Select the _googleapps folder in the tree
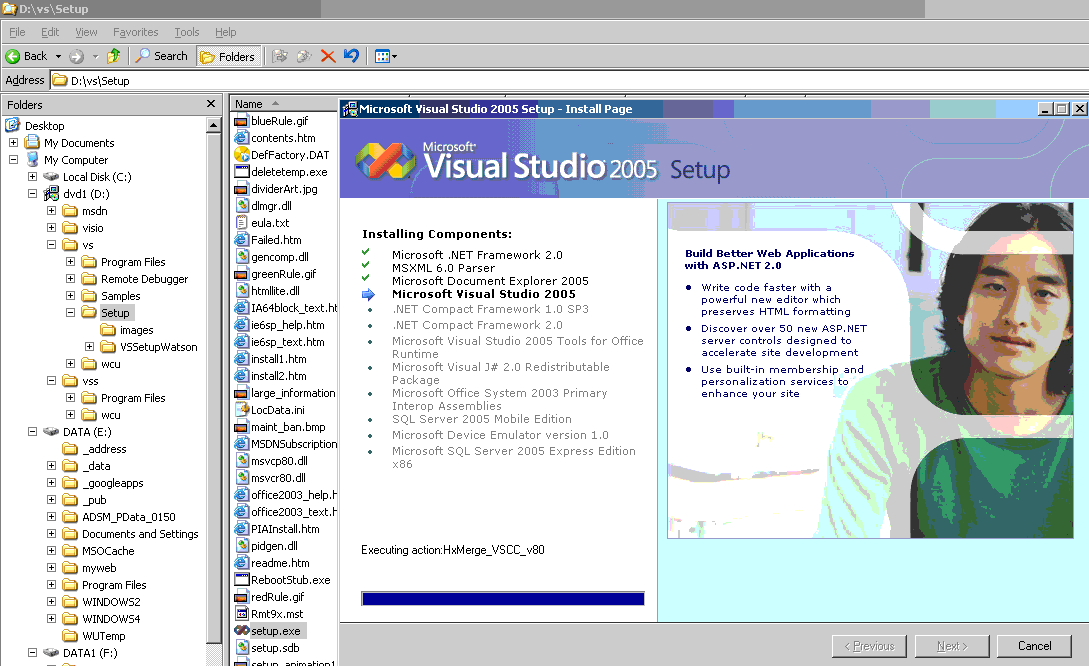 pyautogui.click(x=113, y=483)
